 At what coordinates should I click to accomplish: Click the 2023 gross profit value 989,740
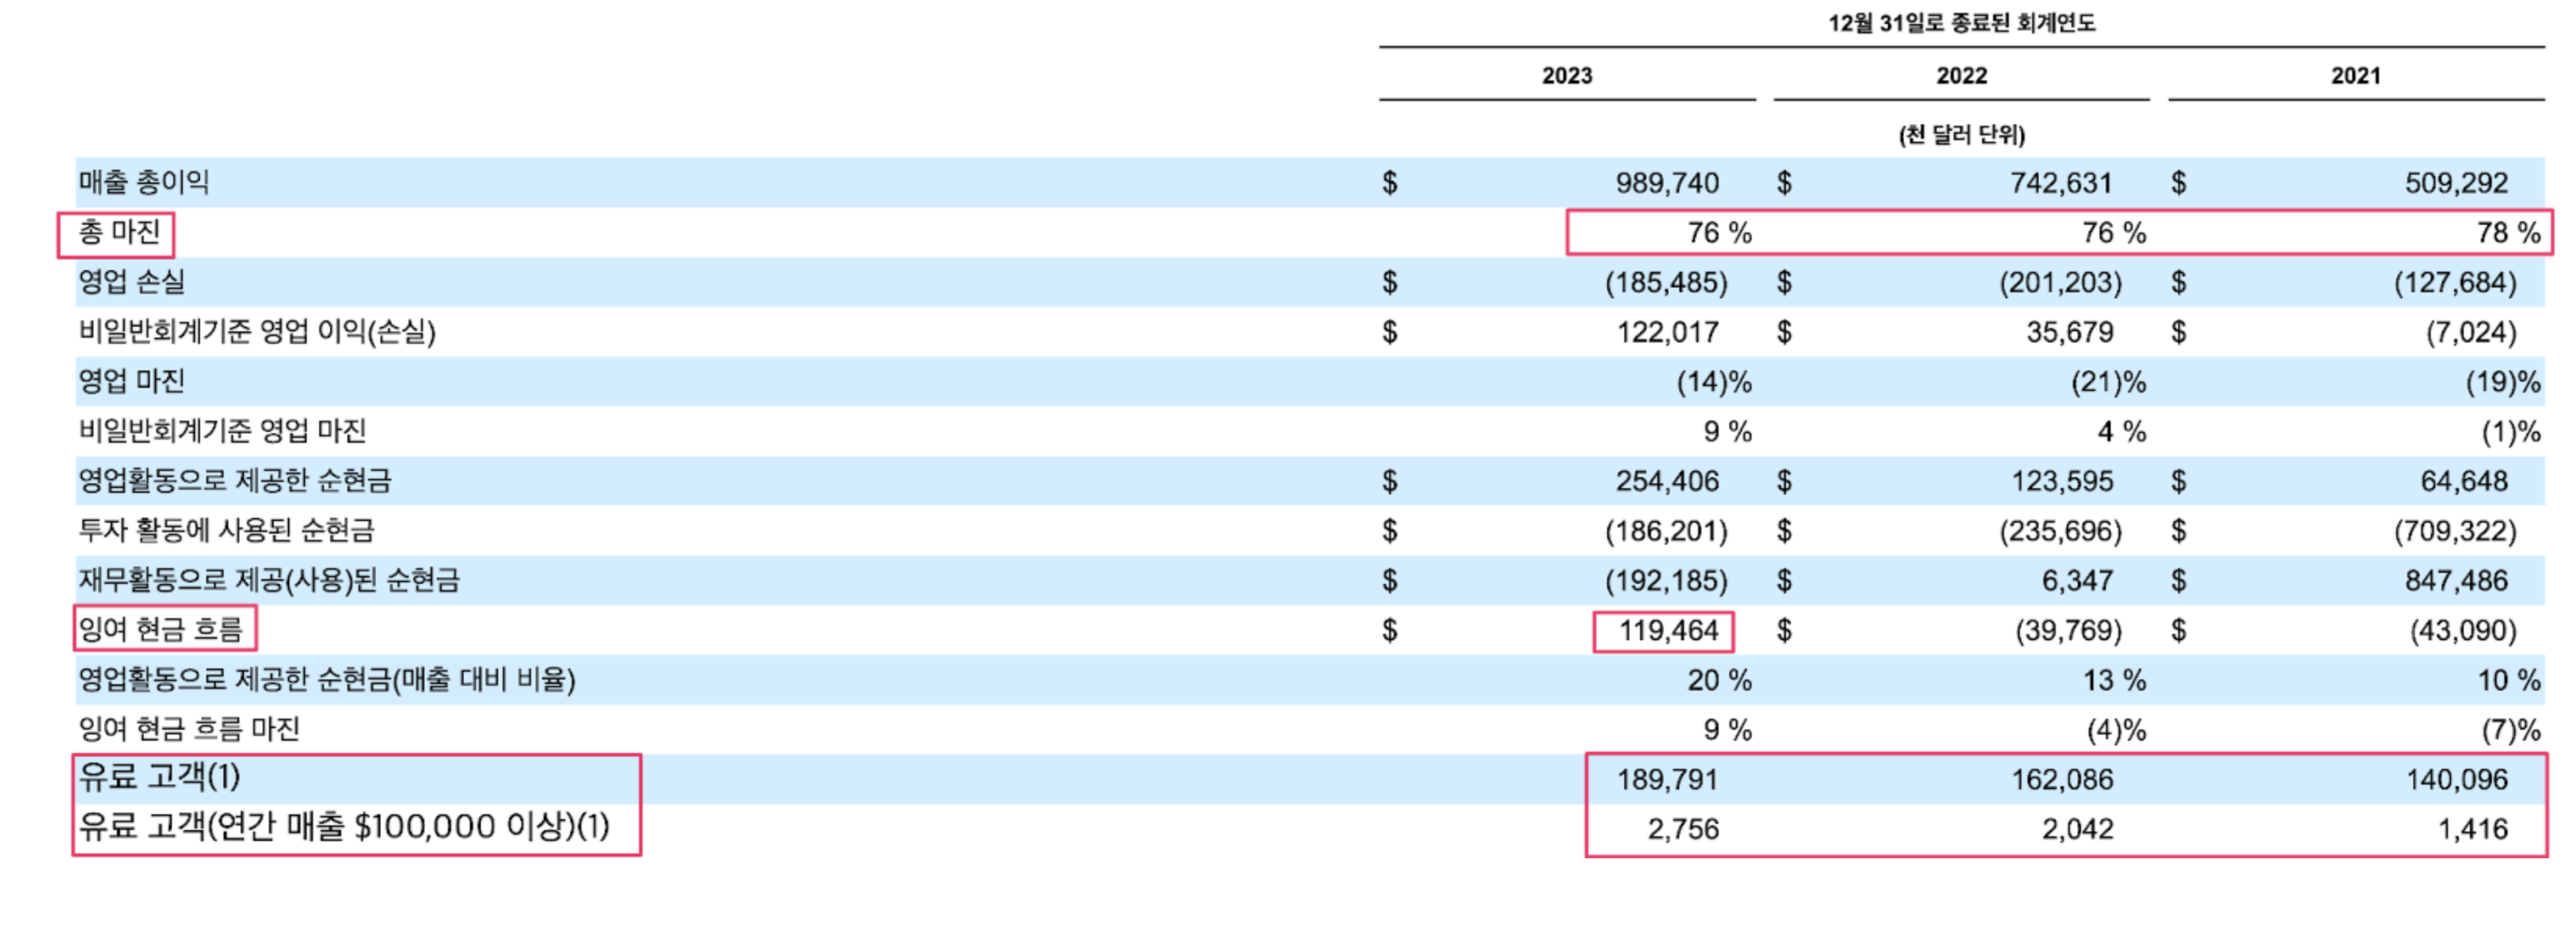[x=1667, y=184]
